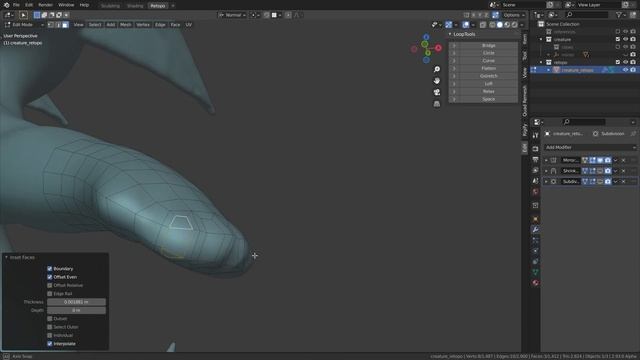Open Add Modifier dropdown
This screenshot has height=360, width=640.
(x=590, y=147)
